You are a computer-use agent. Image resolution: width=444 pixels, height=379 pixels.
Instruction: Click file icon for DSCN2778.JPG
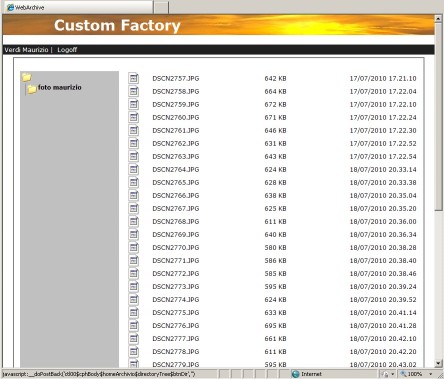(134, 351)
